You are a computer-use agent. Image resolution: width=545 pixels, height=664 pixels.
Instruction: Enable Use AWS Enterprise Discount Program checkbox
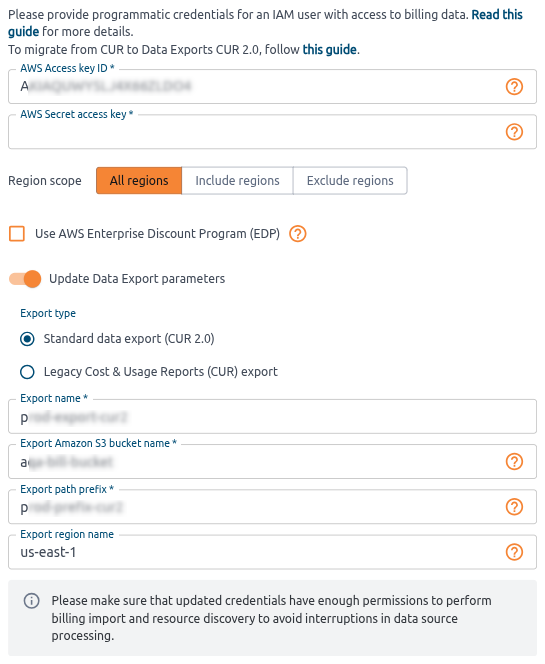[17, 234]
